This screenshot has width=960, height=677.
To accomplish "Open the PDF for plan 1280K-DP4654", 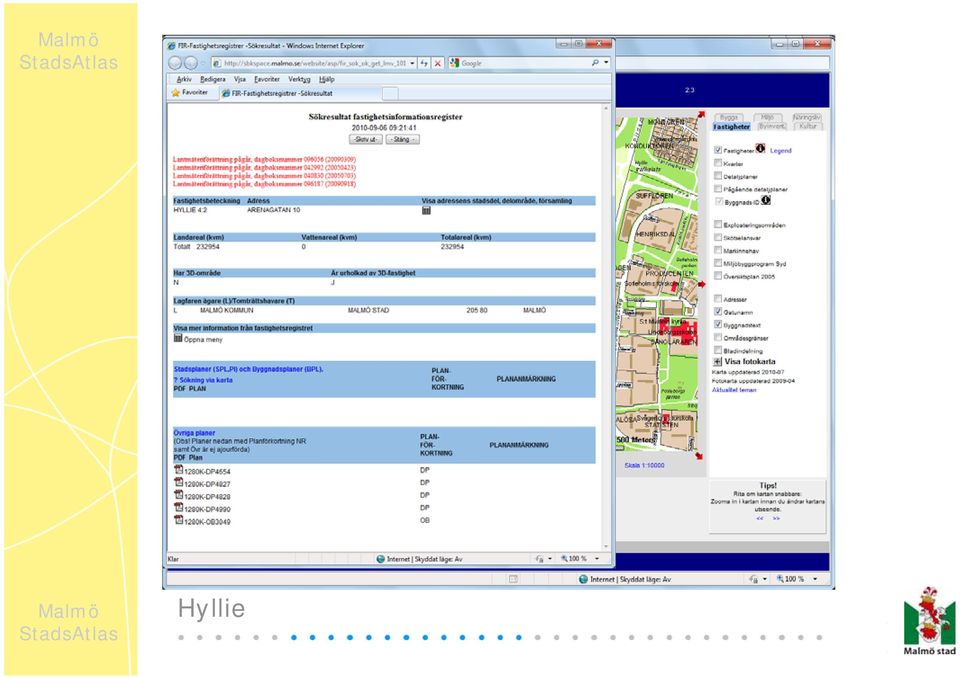I will point(179,469).
